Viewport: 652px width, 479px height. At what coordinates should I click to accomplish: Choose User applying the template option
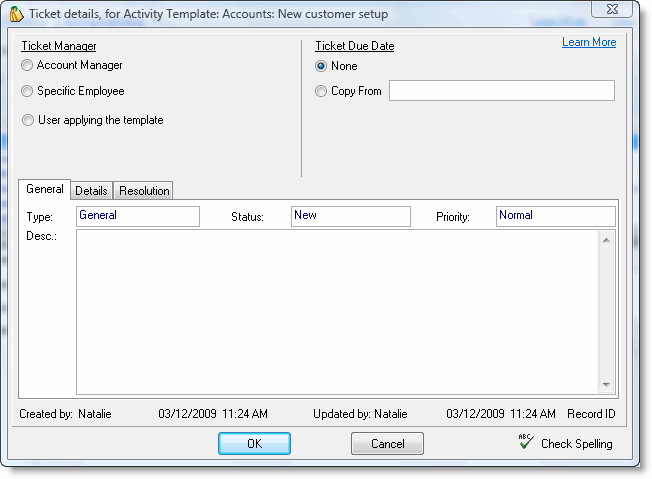click(x=27, y=121)
